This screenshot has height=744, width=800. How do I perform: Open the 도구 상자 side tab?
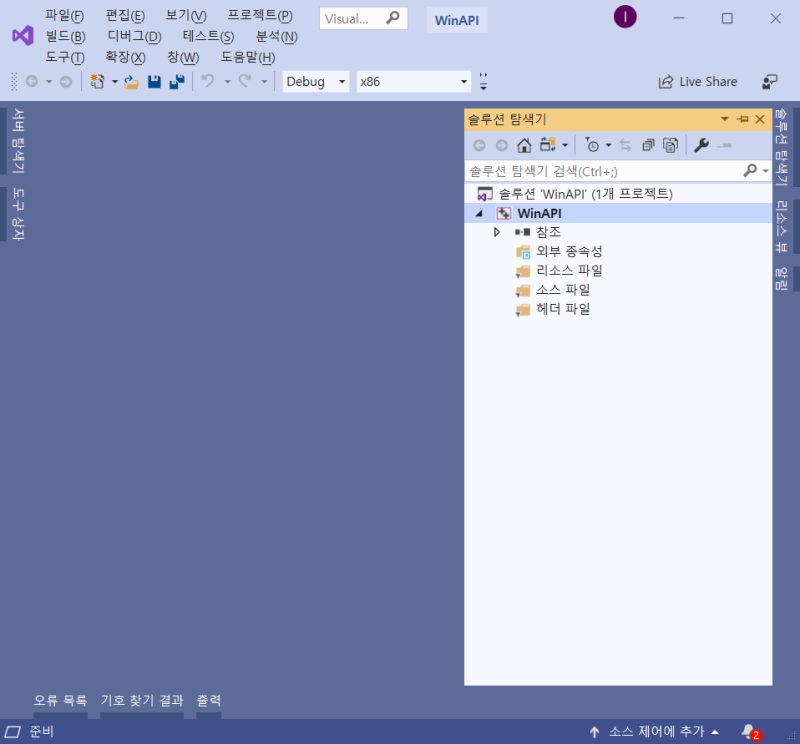coord(18,214)
